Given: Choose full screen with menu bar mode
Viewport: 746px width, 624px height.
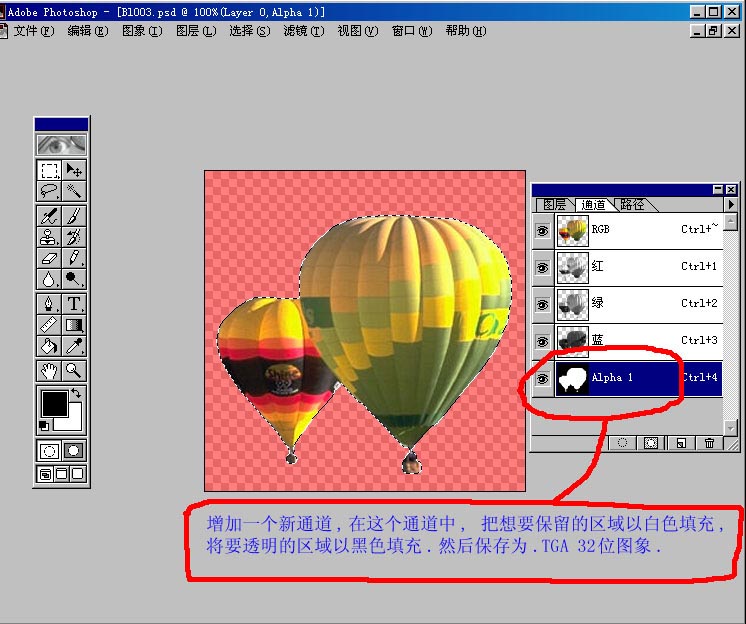Looking at the screenshot, I should point(62,474).
